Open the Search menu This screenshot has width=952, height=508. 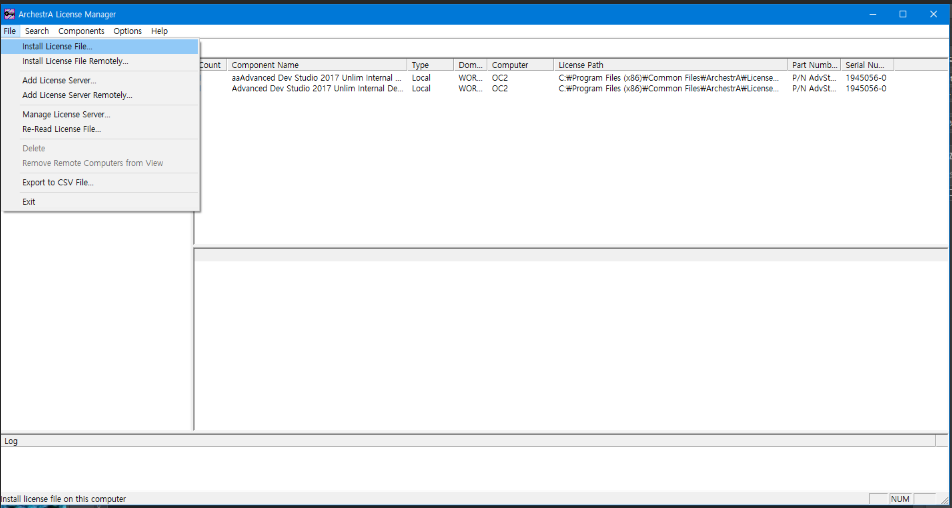[37, 31]
